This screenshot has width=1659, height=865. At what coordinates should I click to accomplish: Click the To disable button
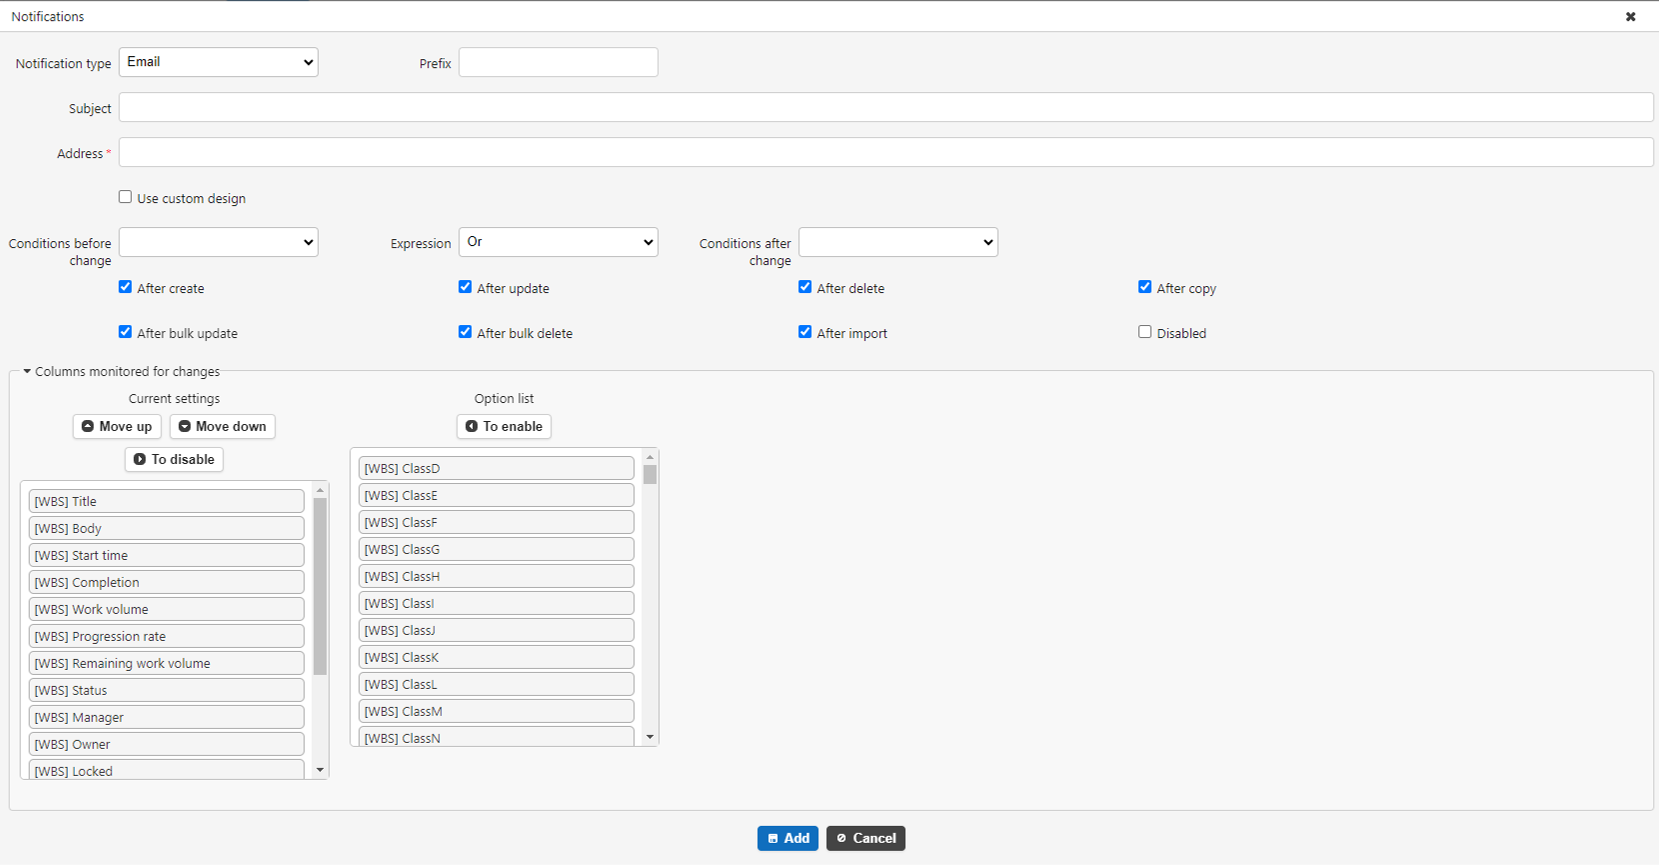coord(174,459)
